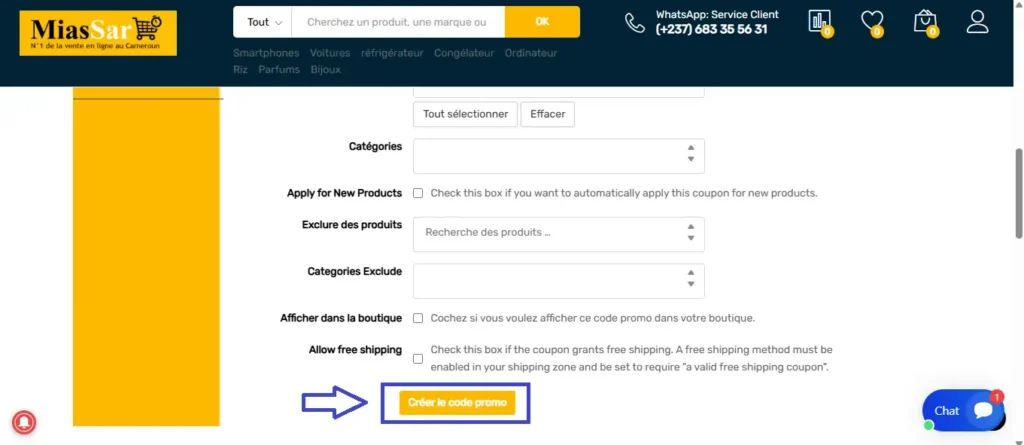Enable the Apply for New Products checkbox
The height and width of the screenshot is (445, 1024).
point(418,193)
